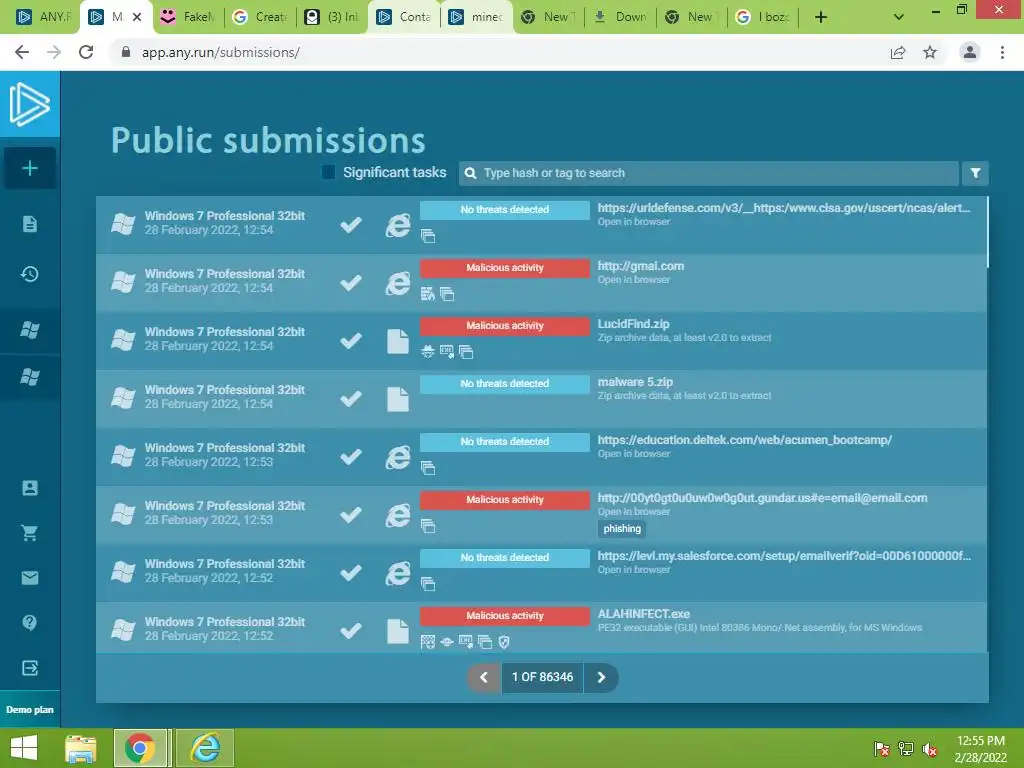Click checkmark status in salesforce row

click(x=351, y=572)
